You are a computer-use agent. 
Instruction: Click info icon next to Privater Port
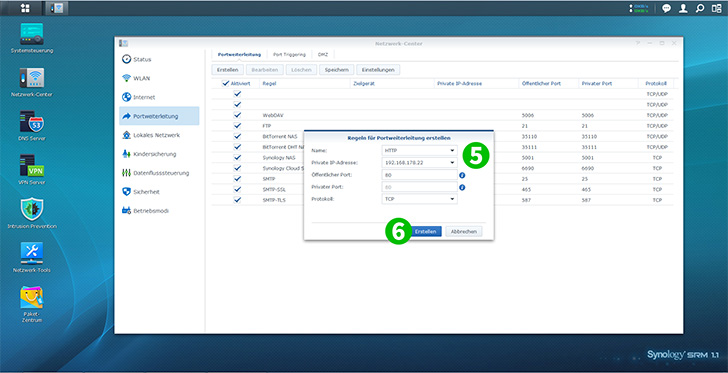tap(462, 187)
